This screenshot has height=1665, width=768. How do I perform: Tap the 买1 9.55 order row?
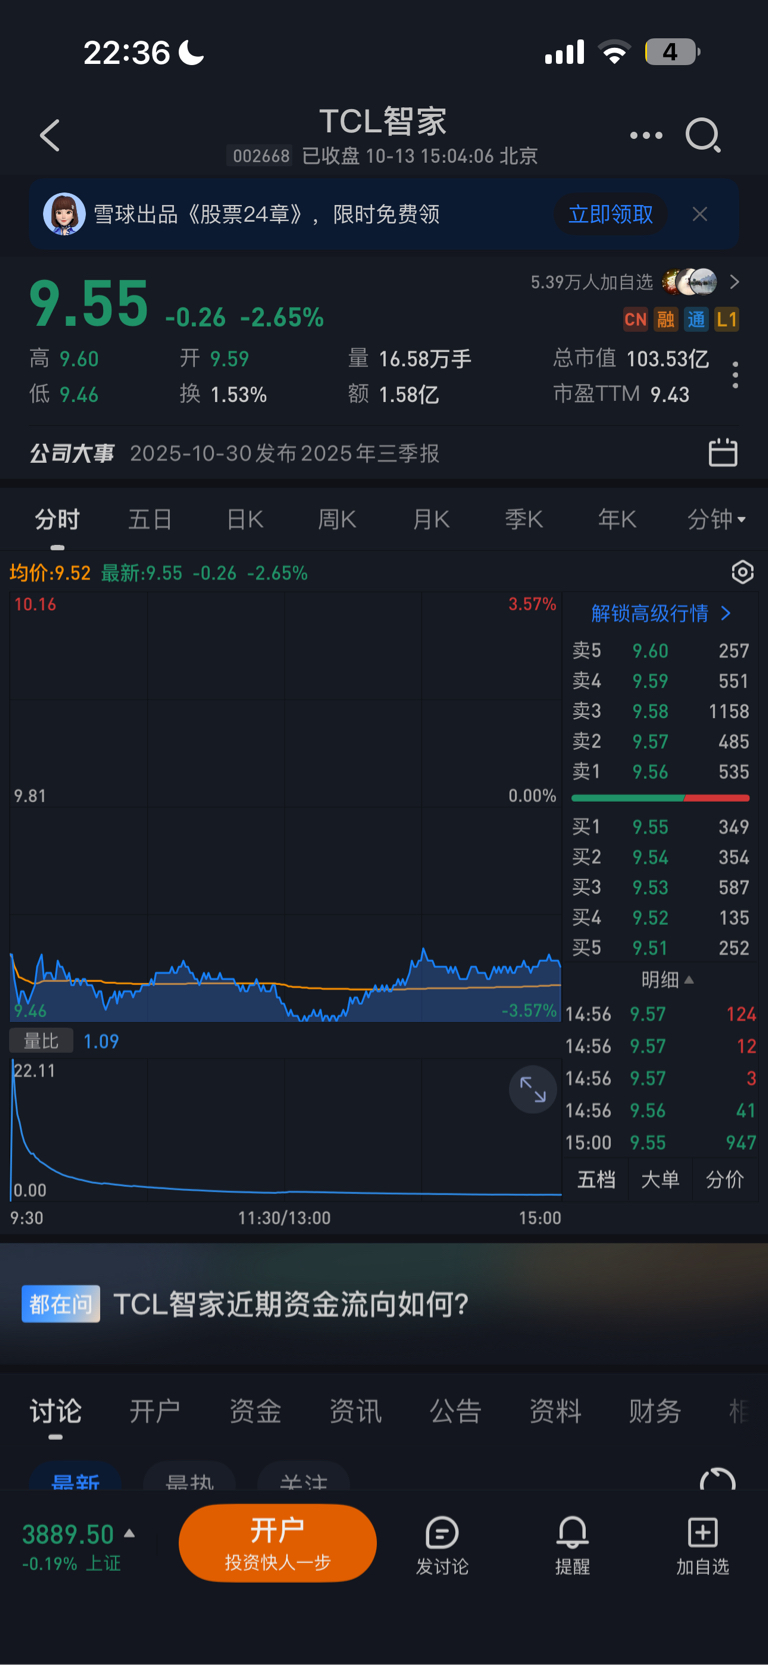pos(660,827)
